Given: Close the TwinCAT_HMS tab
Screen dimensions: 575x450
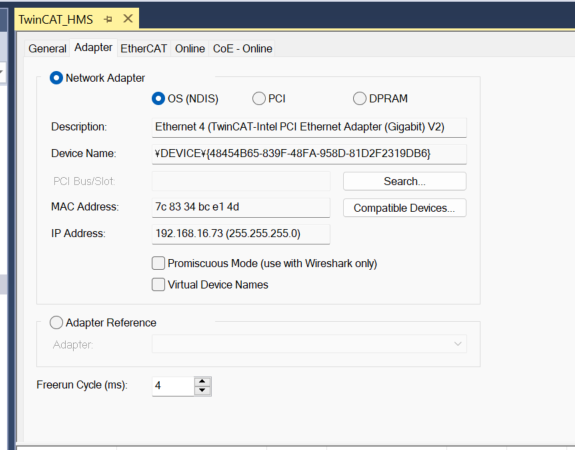Looking at the screenshot, I should click(128, 18).
